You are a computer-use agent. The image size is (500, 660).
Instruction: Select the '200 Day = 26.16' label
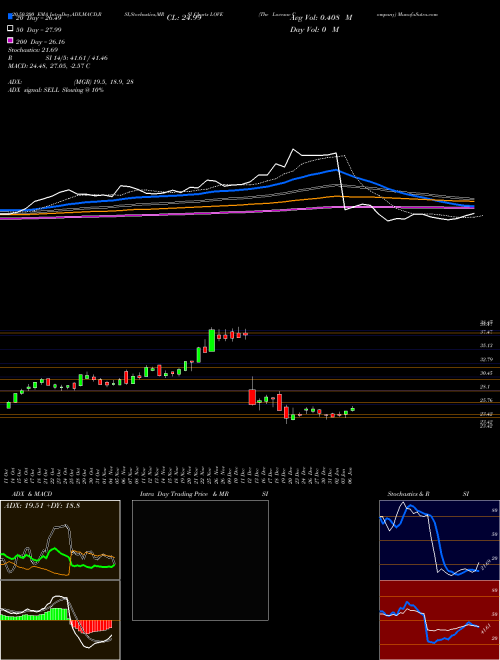pos(40,42)
